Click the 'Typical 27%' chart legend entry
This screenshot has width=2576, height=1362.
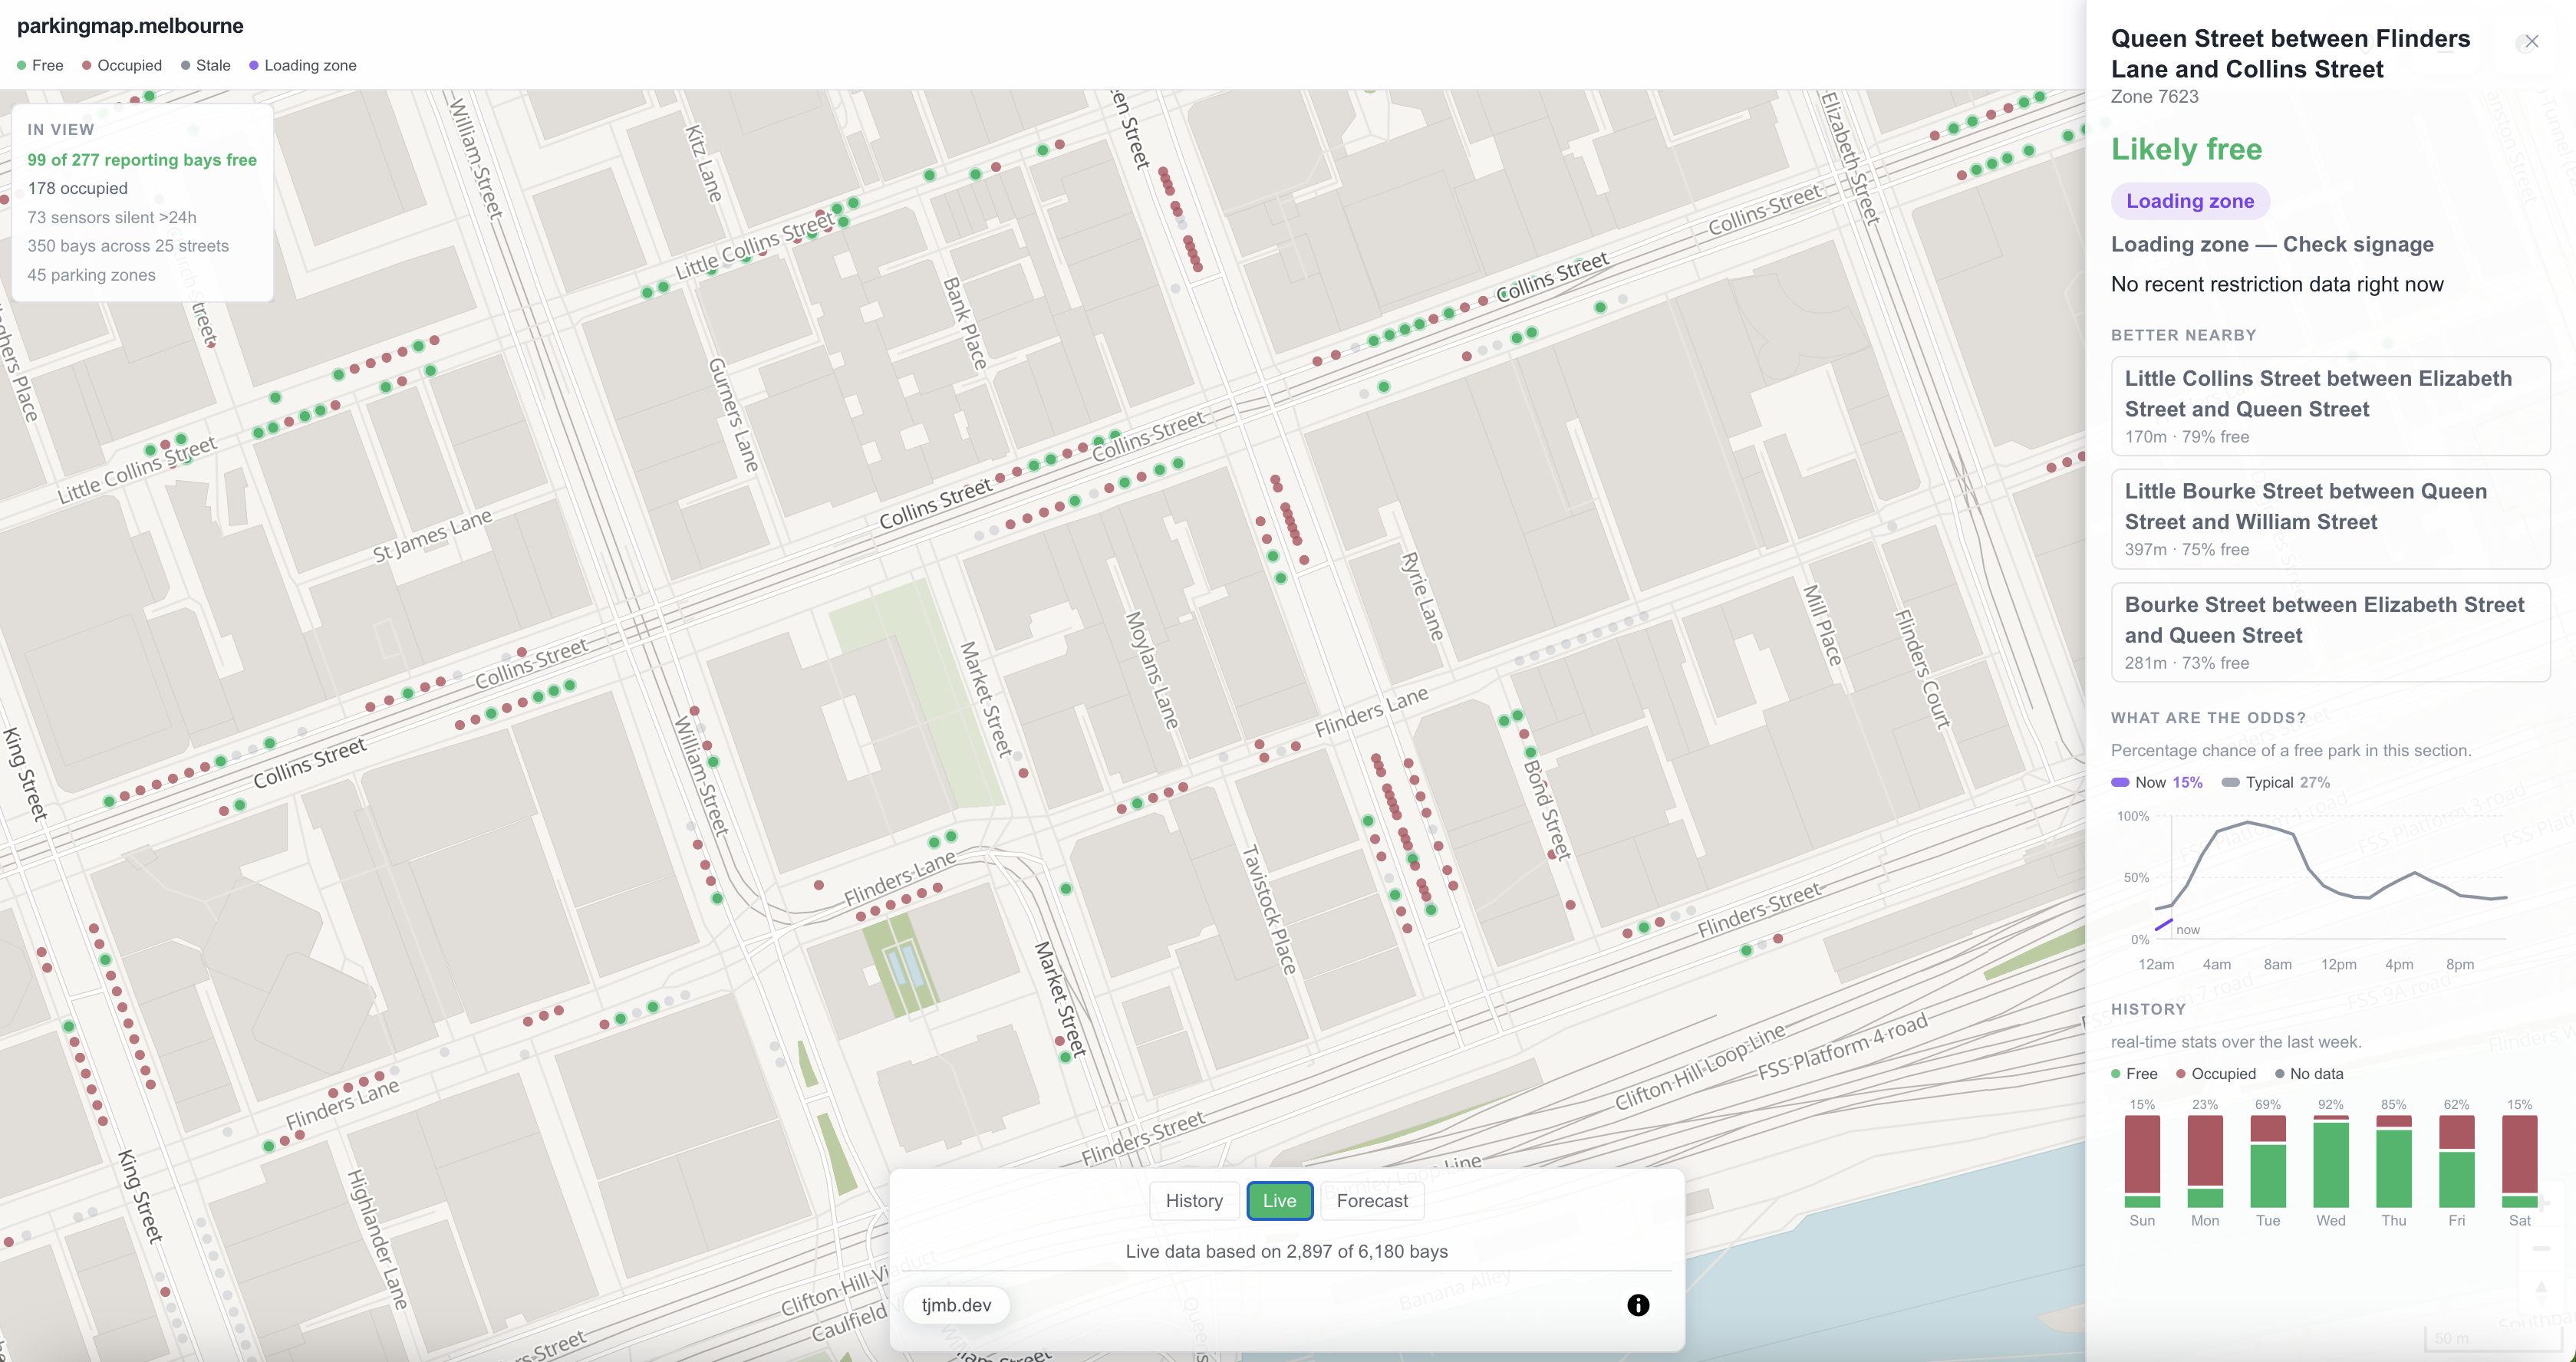pyautogui.click(x=2276, y=782)
